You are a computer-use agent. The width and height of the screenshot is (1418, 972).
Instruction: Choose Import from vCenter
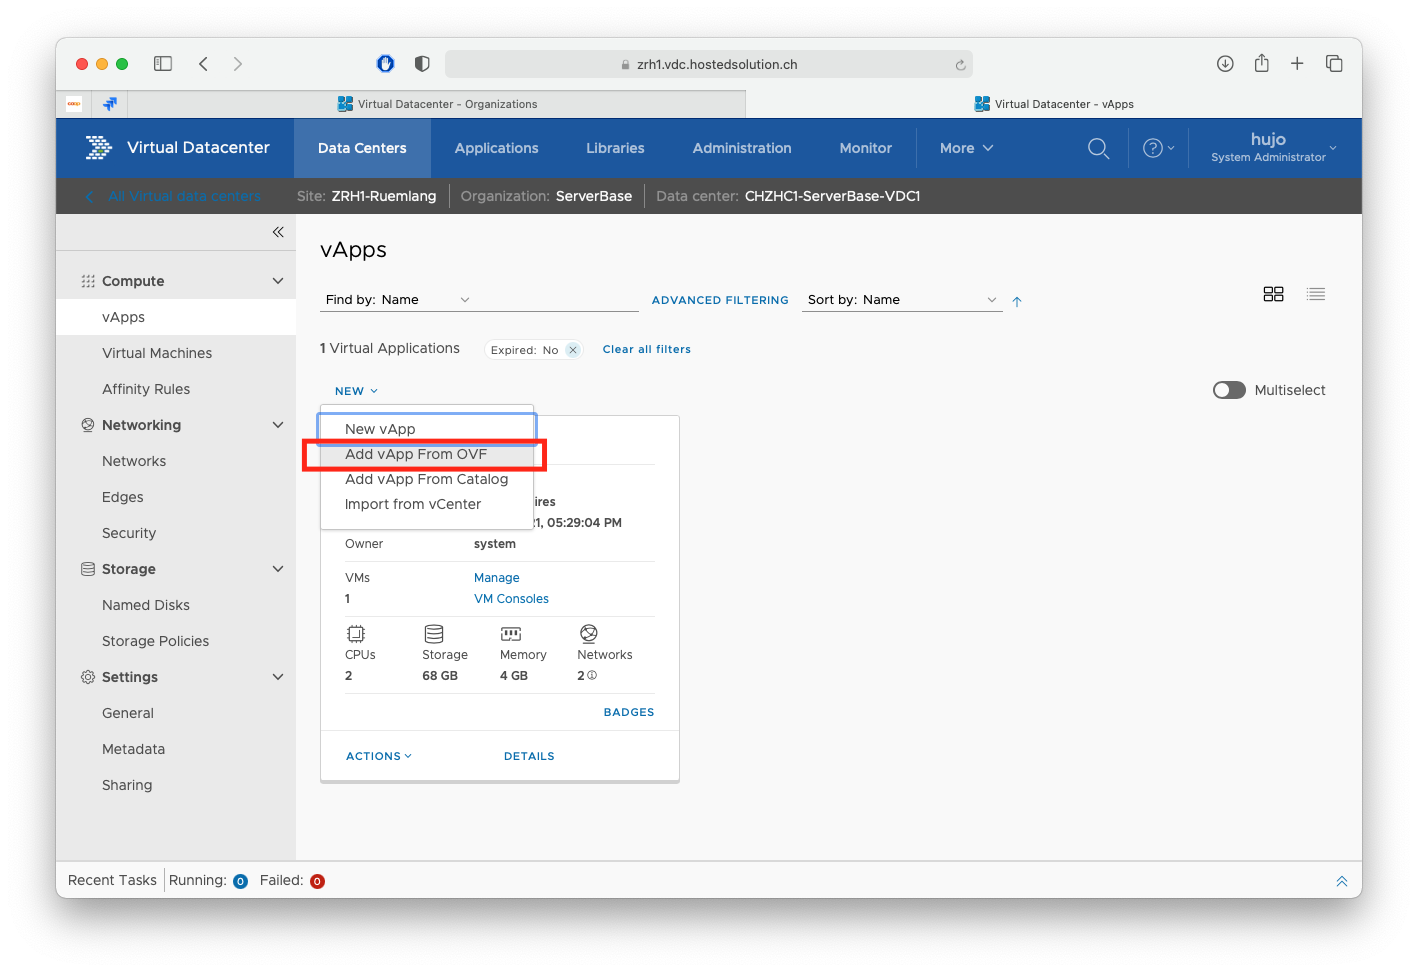(x=427, y=504)
